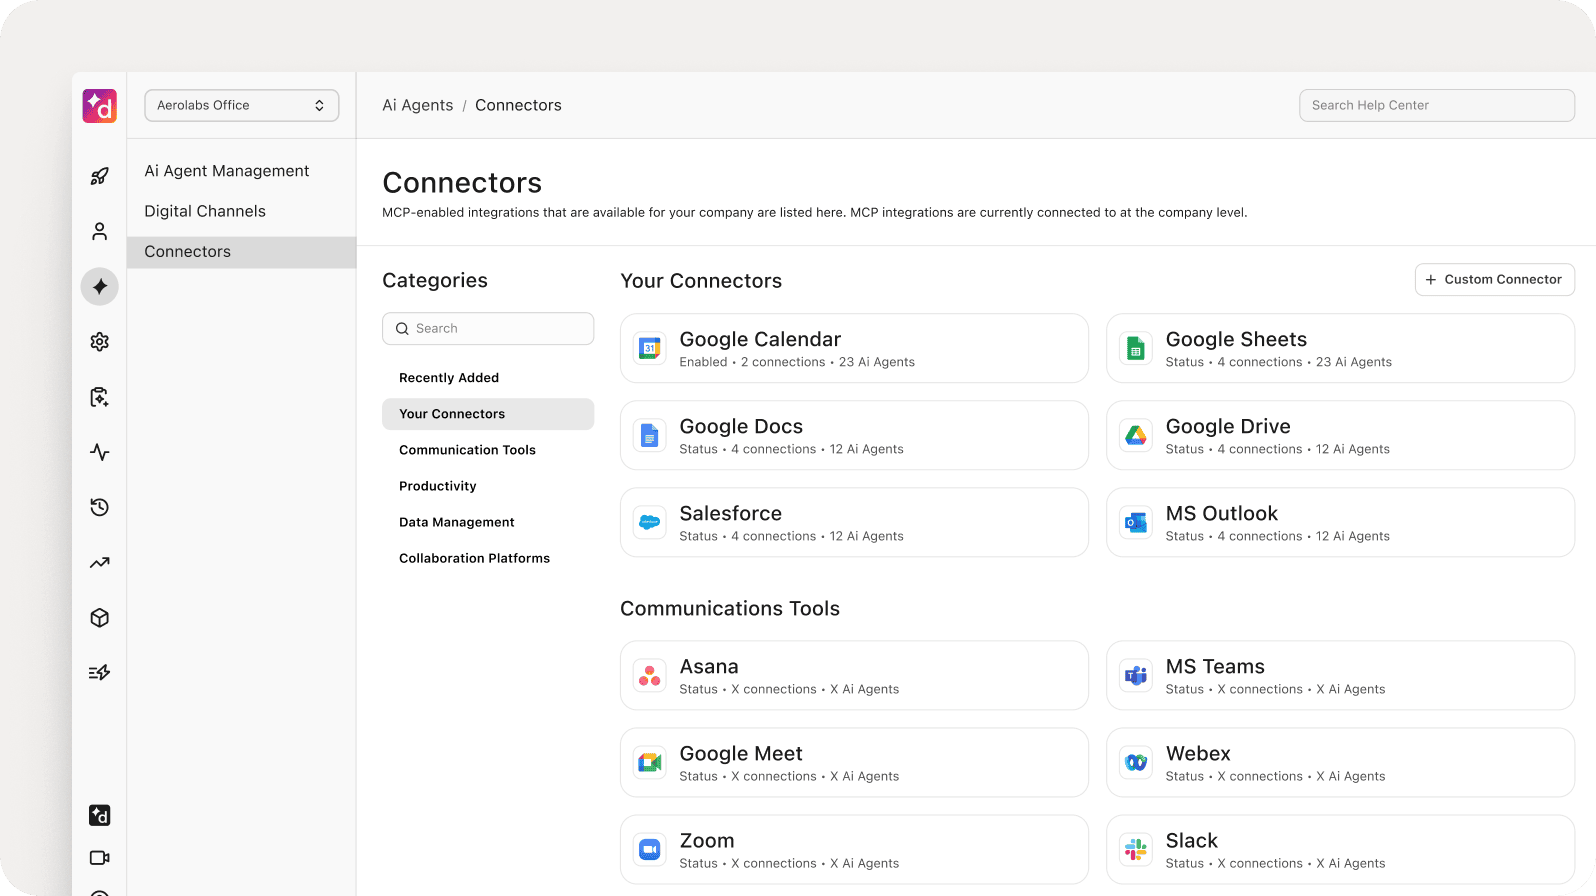Filter by Productivity category

(x=438, y=486)
